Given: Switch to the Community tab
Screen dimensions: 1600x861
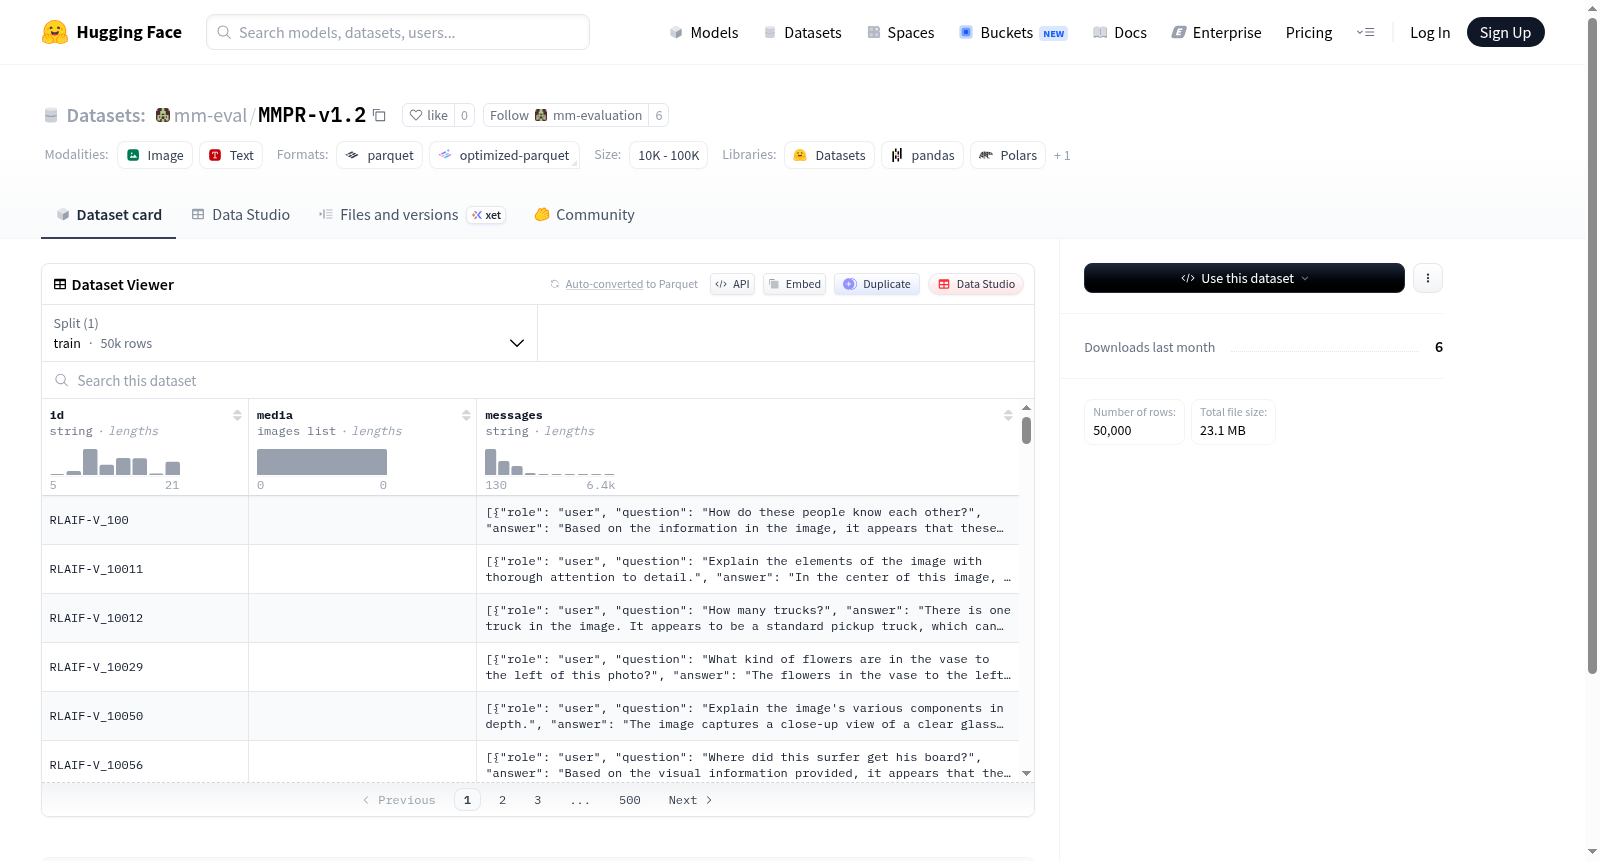Looking at the screenshot, I should (x=584, y=215).
